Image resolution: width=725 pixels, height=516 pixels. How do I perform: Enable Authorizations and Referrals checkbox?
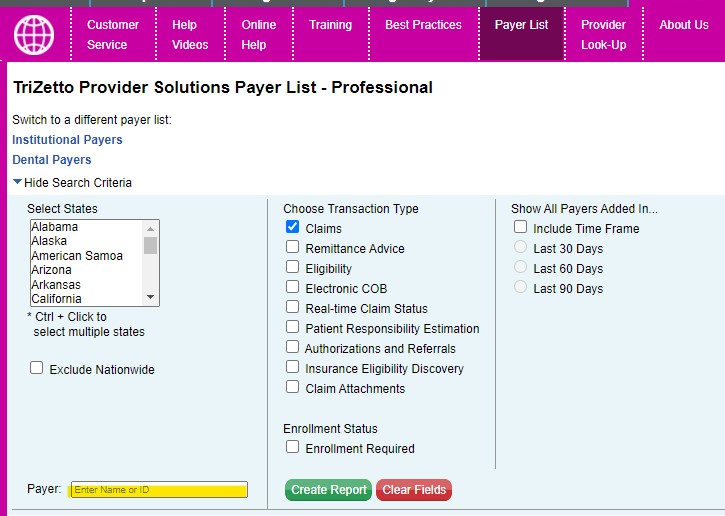click(x=292, y=347)
